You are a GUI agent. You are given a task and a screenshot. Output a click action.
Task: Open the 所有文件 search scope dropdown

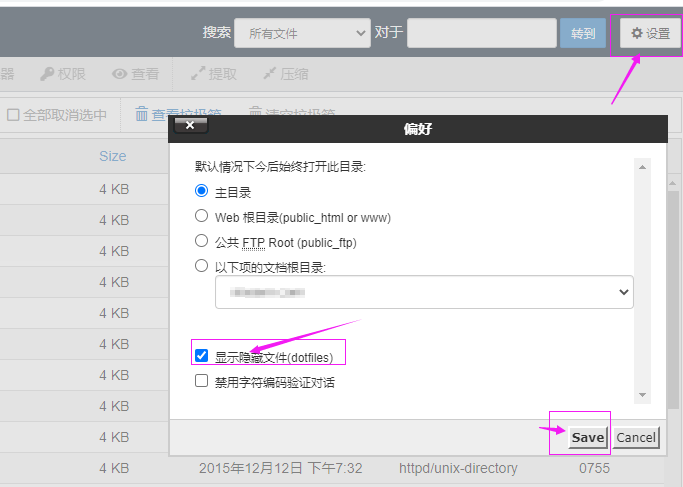[x=302, y=33]
